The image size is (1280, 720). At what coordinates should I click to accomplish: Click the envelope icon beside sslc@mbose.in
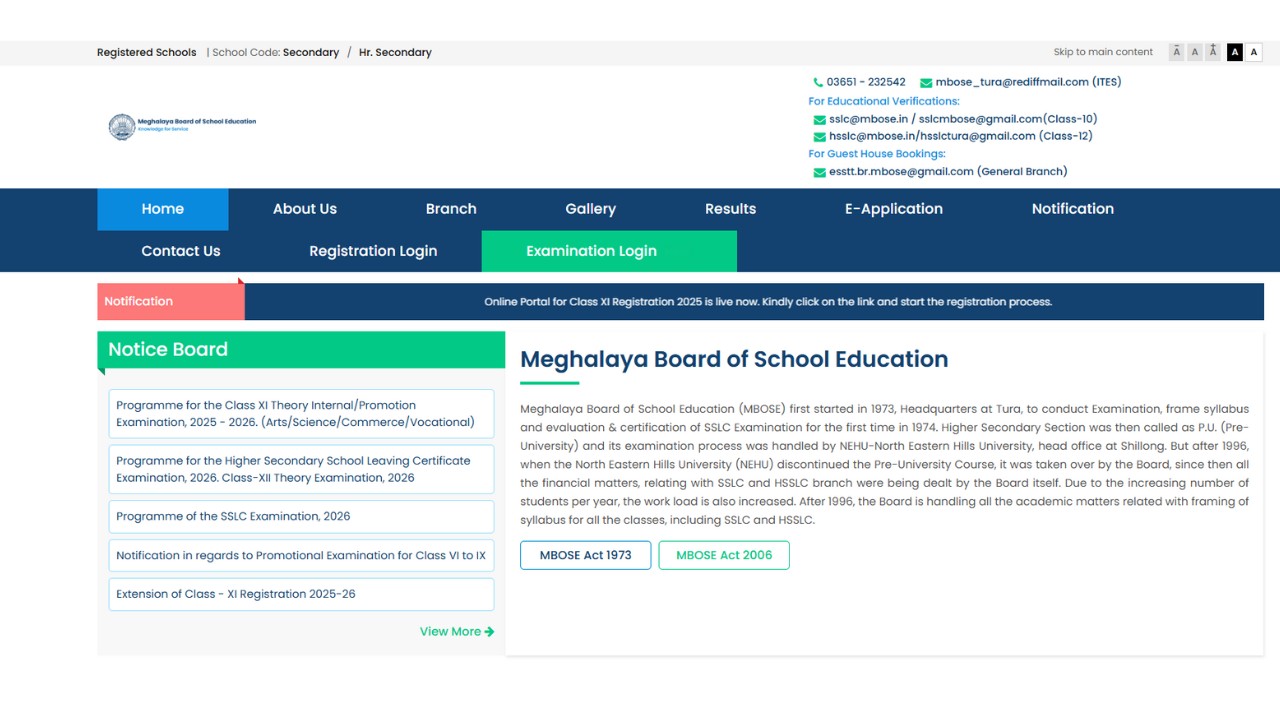point(819,119)
